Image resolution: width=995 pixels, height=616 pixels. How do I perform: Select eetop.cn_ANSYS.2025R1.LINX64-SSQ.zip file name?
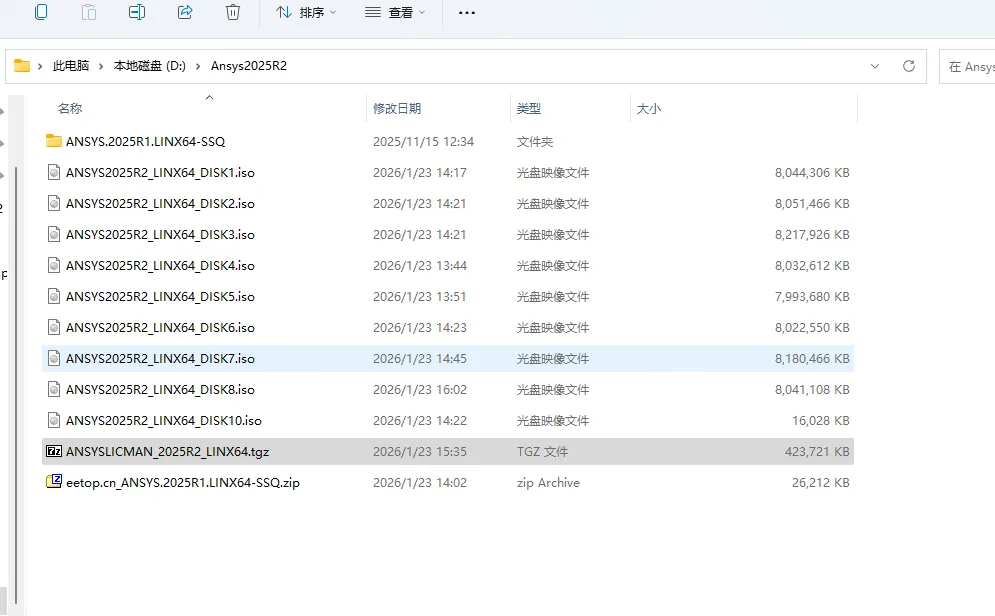coord(183,483)
